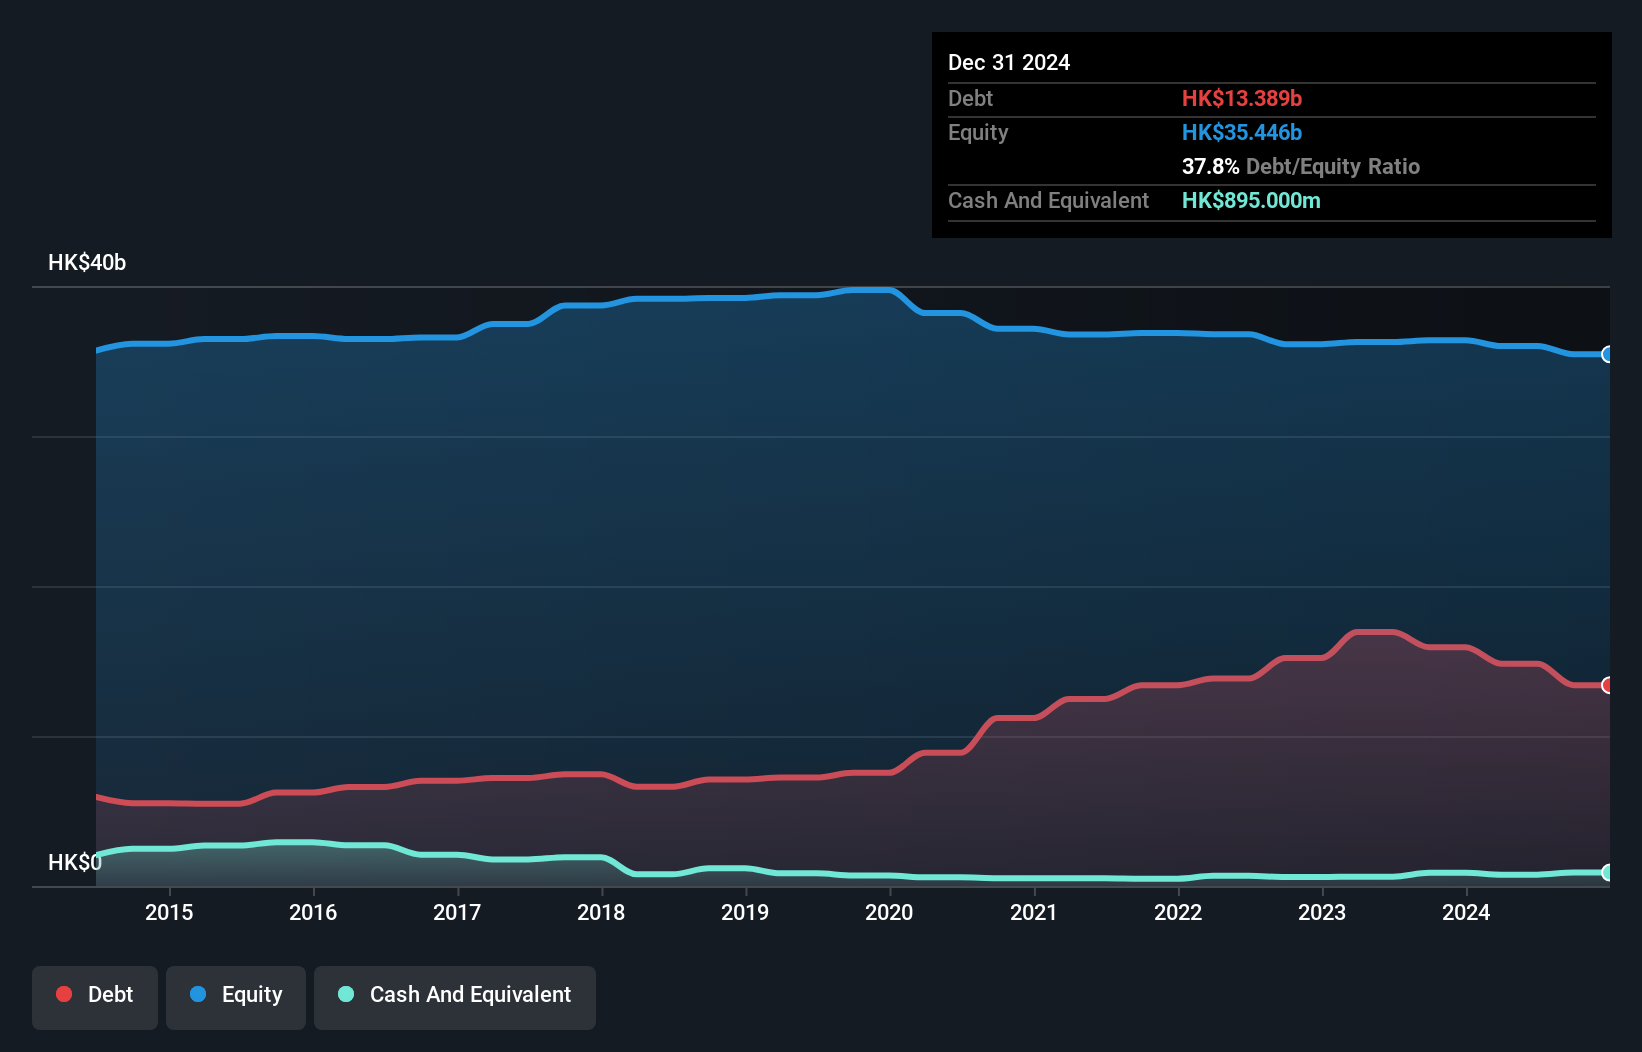Select the 2020 label on the x-axis
1642x1052 pixels.
coord(889,912)
